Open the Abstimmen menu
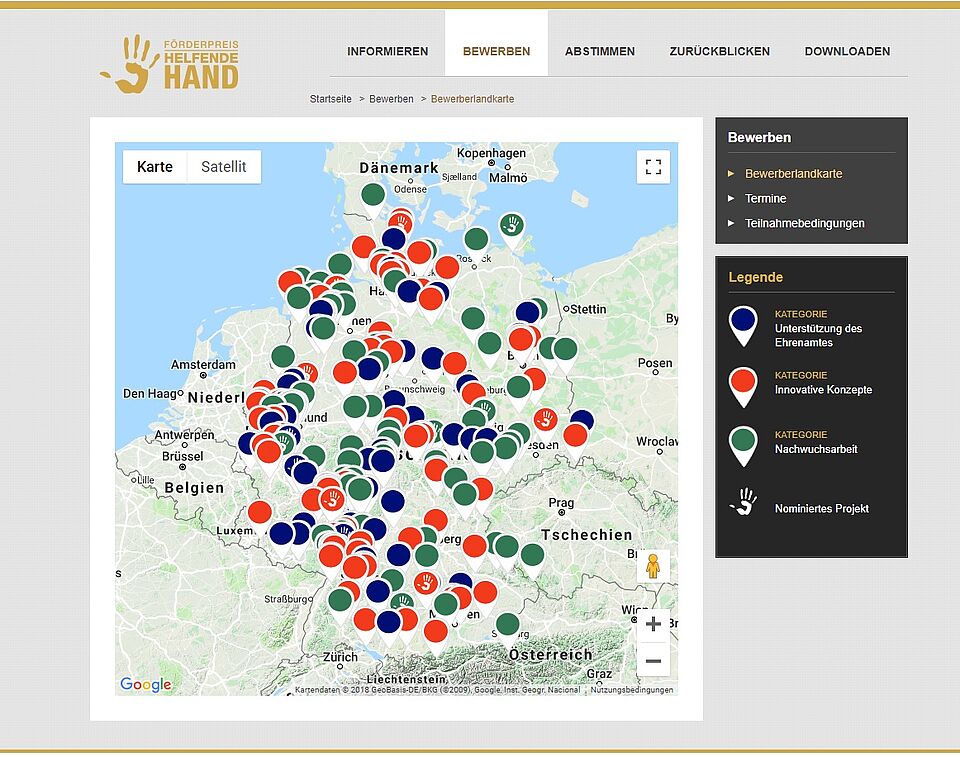The width and height of the screenshot is (960, 757). pyautogui.click(x=599, y=51)
